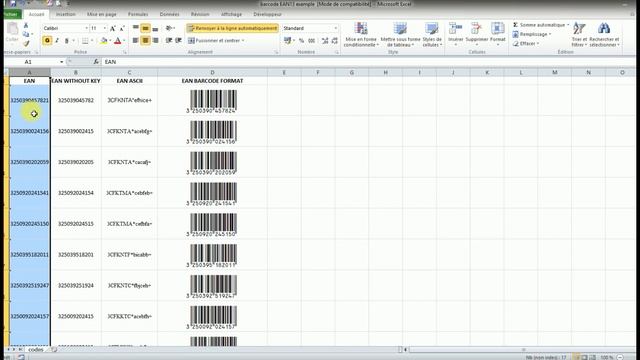
Task: Select the top vertical align icon
Action: click(x=136, y=28)
